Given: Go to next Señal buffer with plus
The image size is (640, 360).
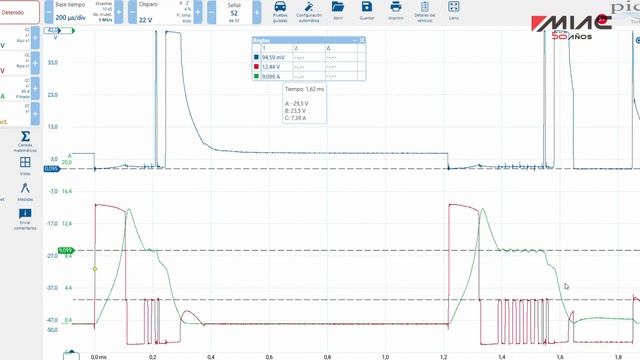Looking at the screenshot, I should pos(257,12).
